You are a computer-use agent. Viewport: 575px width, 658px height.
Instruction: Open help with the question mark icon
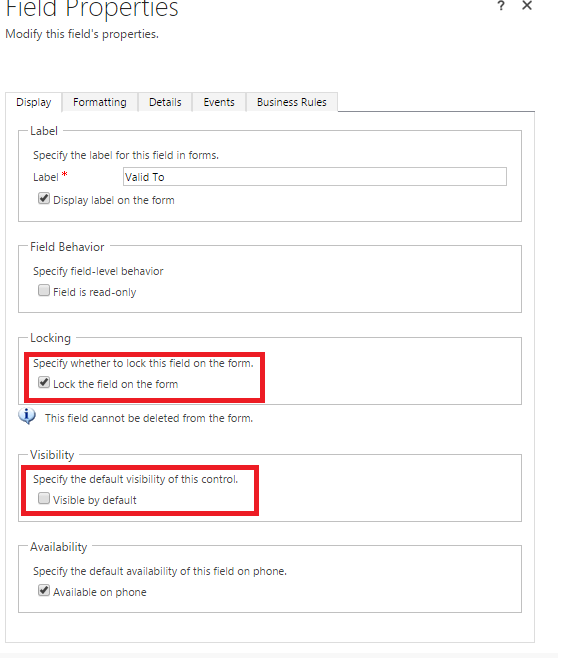tap(501, 5)
